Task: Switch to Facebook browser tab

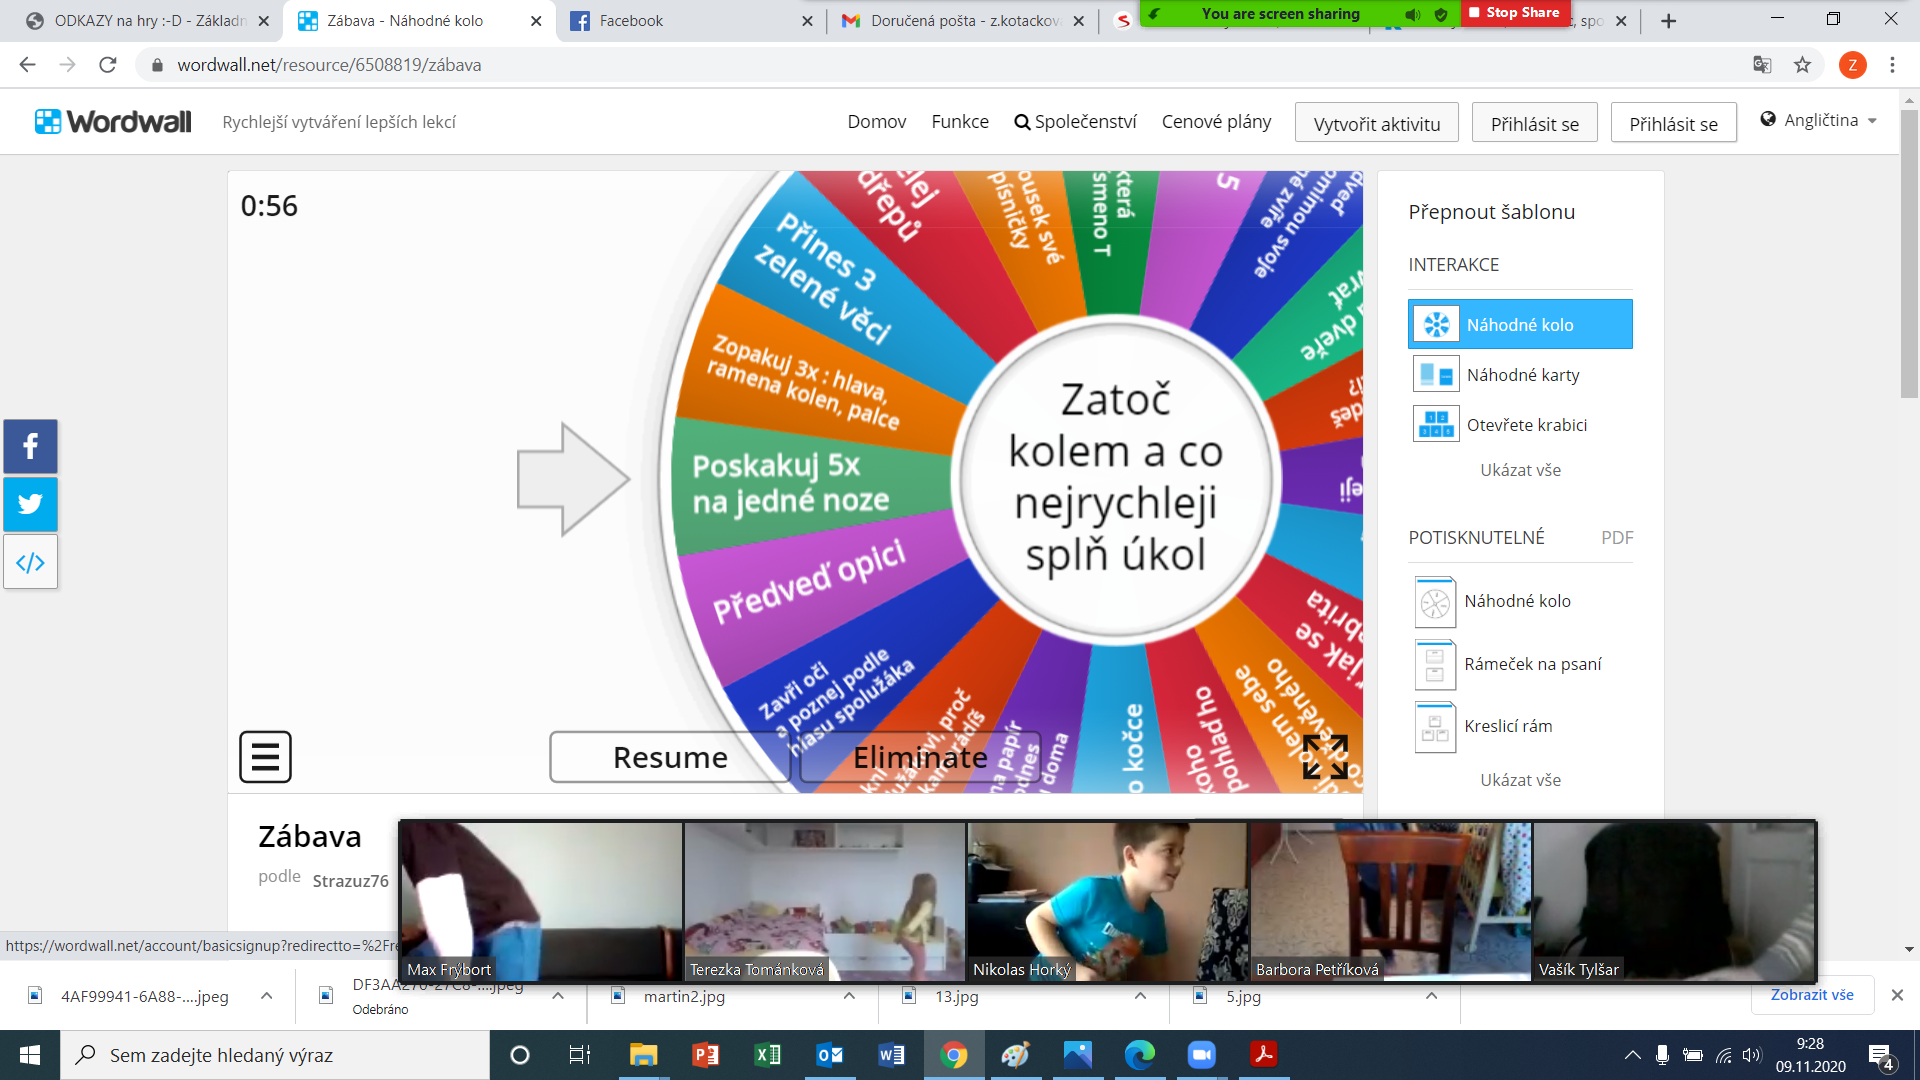Action: point(690,21)
